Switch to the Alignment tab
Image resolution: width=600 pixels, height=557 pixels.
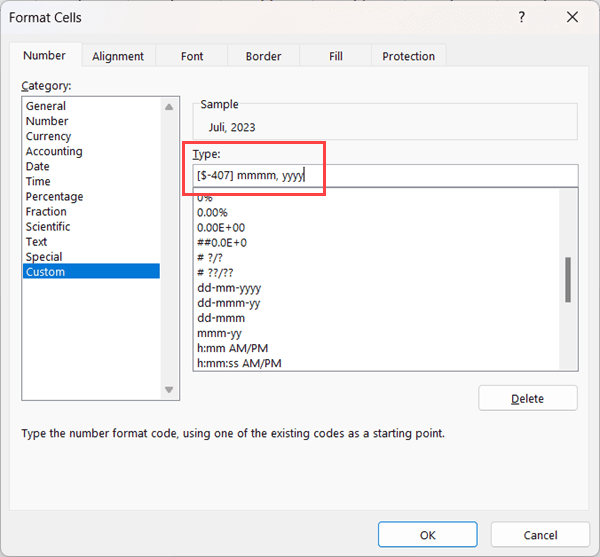(x=118, y=56)
